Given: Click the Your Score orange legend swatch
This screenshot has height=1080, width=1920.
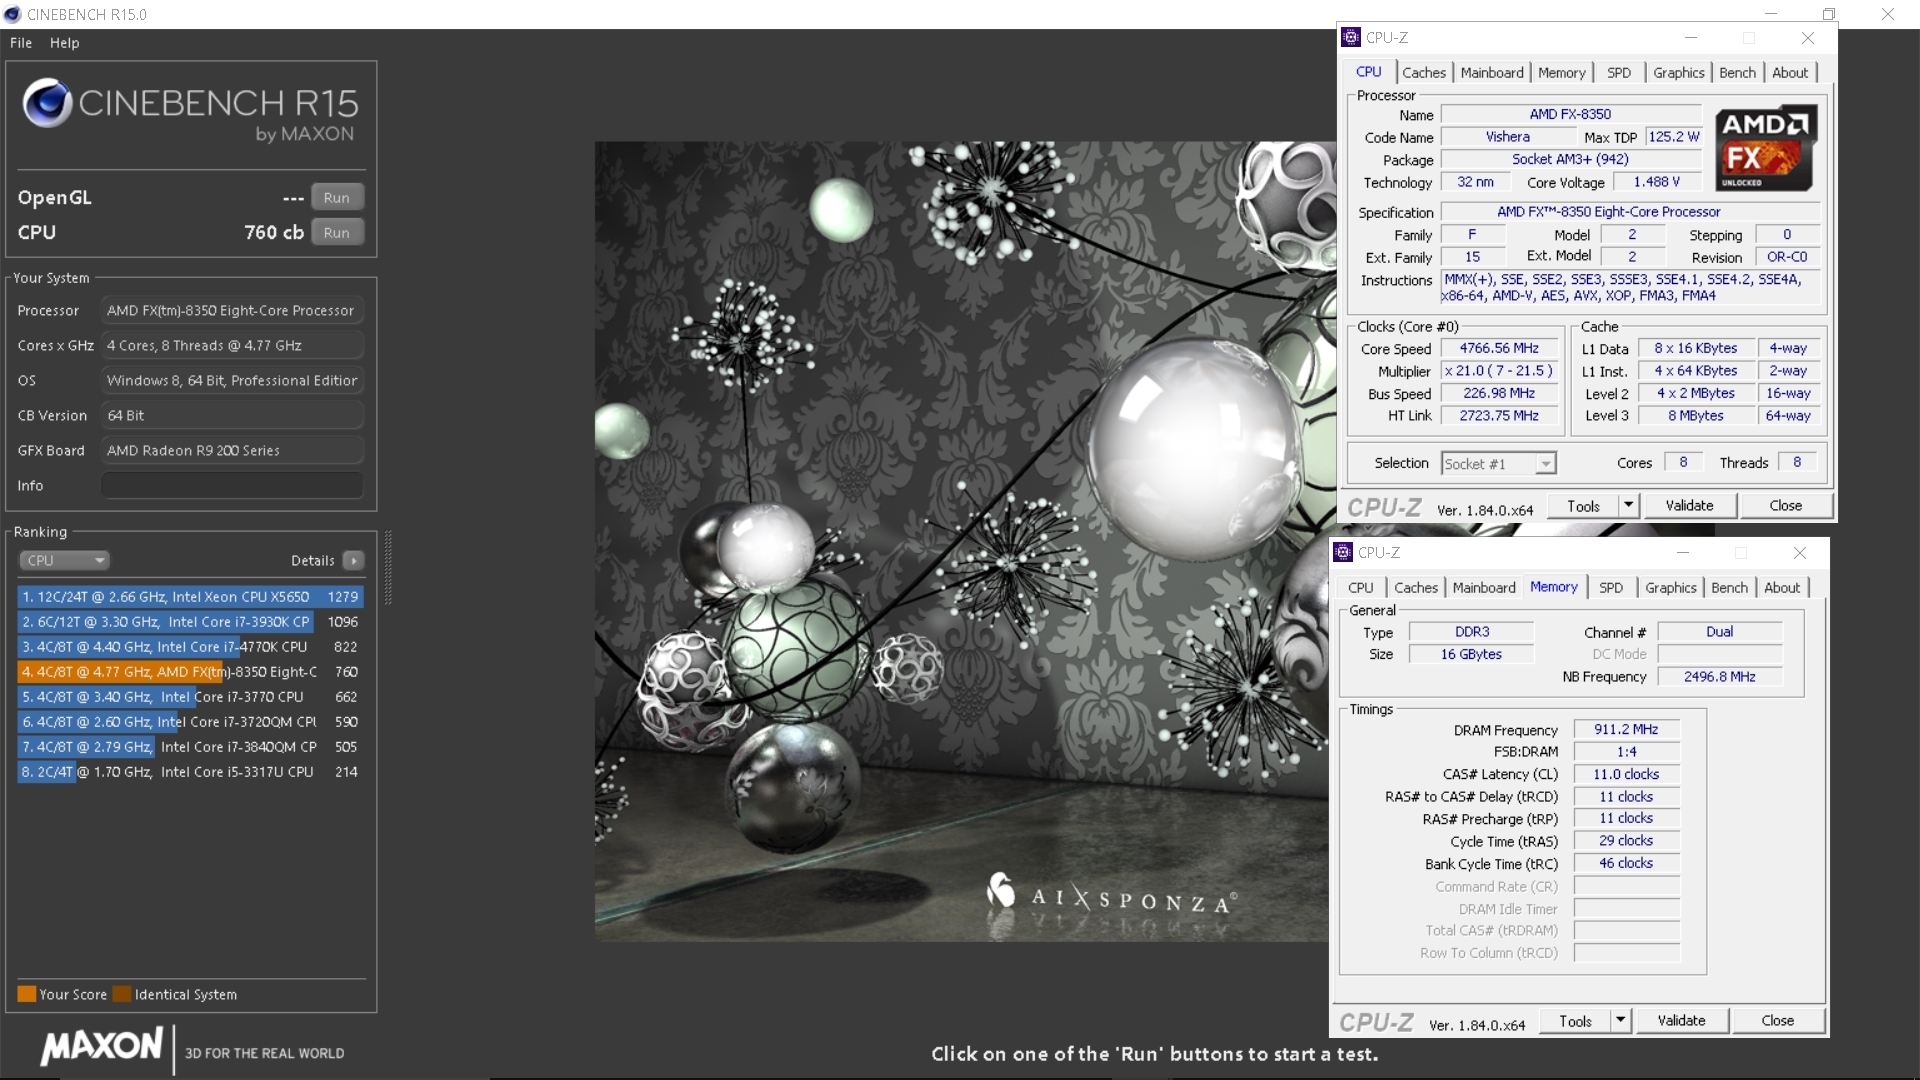Looking at the screenshot, I should (x=27, y=994).
